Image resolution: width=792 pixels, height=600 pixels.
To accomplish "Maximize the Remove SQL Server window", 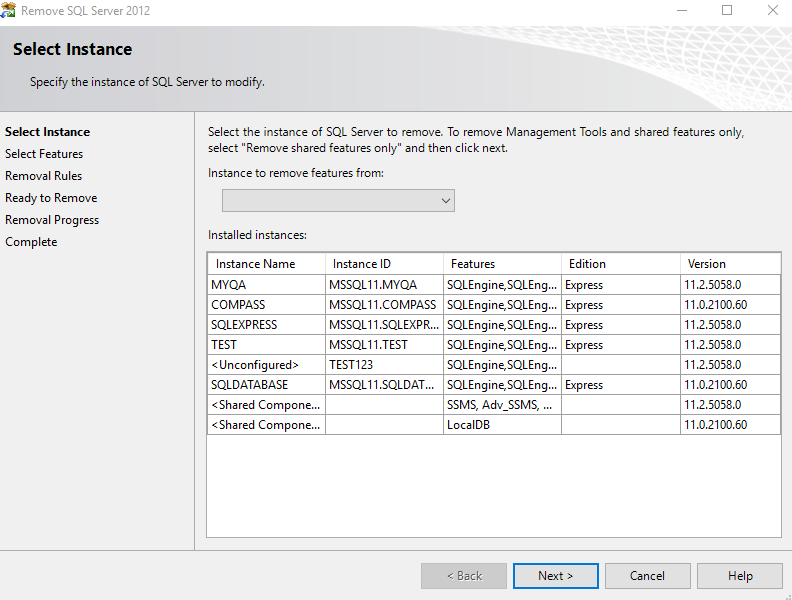I will click(727, 11).
